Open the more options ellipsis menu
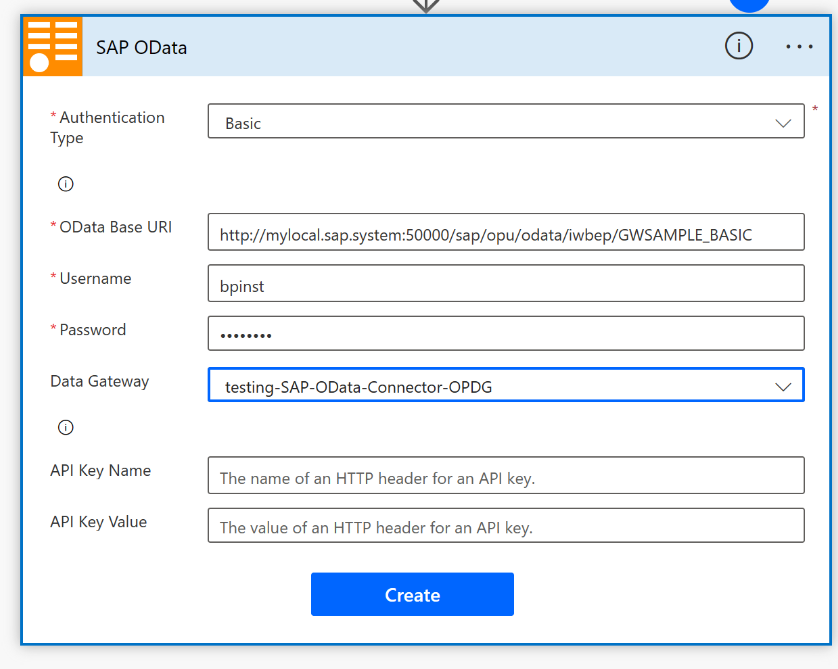The height and width of the screenshot is (669, 838). [799, 47]
